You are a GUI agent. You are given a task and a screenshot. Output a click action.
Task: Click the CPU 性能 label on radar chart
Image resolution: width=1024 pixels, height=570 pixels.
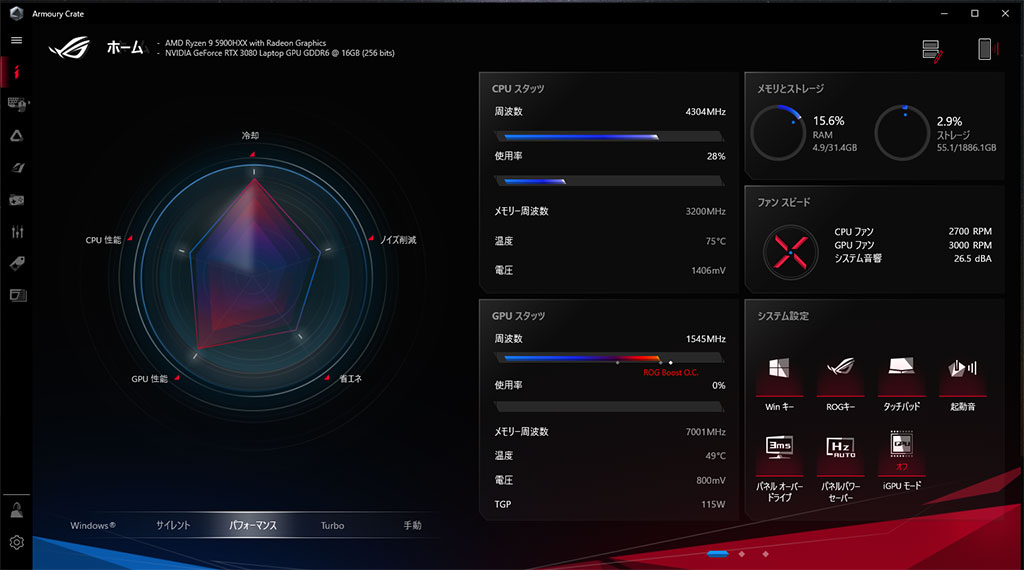103,240
